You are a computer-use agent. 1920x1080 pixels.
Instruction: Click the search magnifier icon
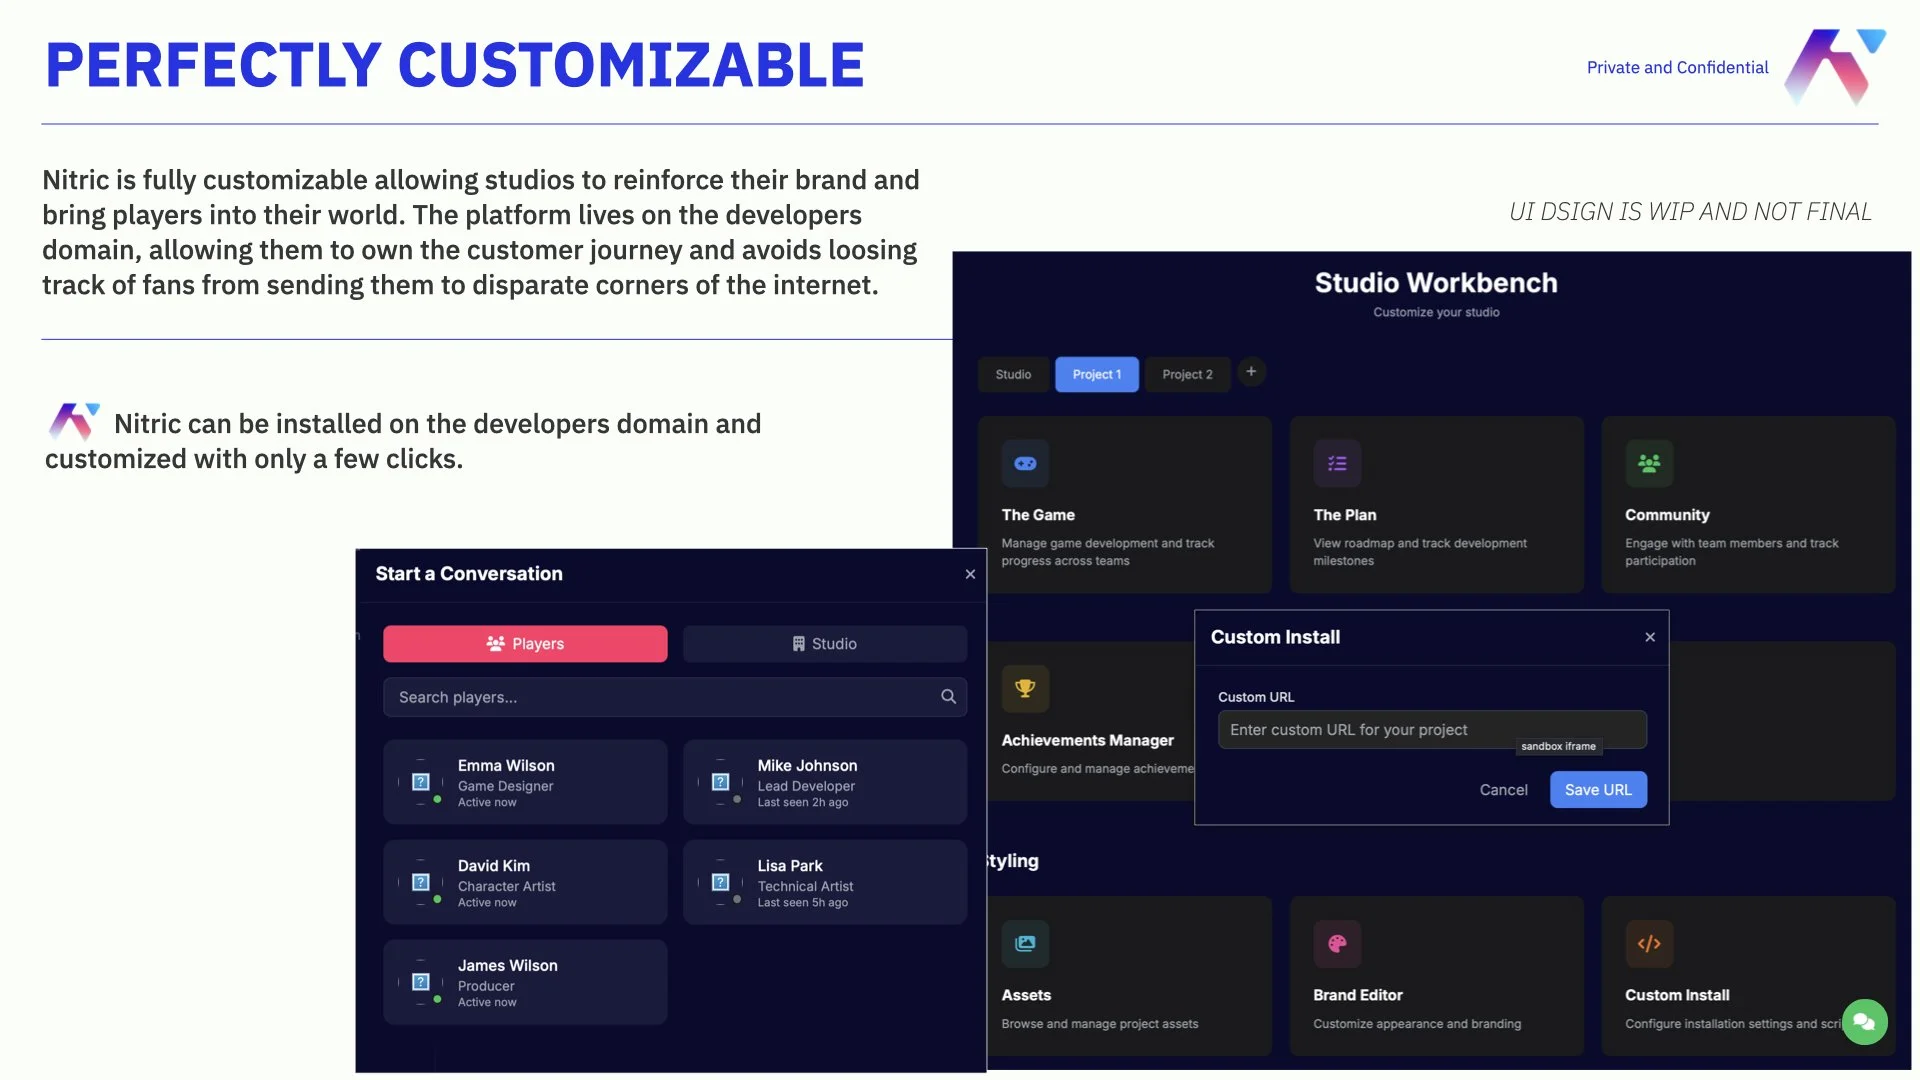click(948, 697)
